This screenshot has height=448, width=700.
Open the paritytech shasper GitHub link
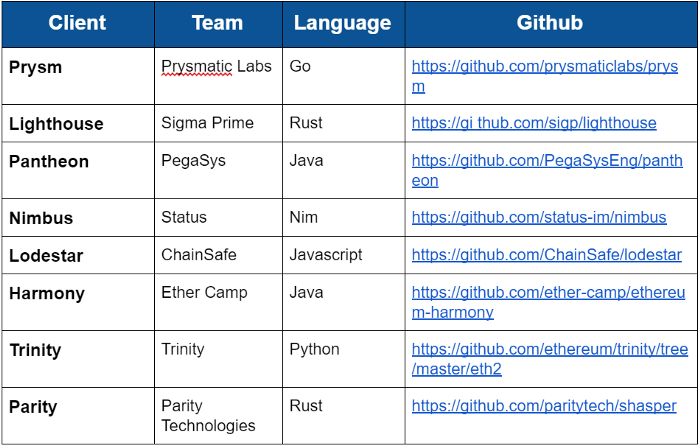coord(544,406)
